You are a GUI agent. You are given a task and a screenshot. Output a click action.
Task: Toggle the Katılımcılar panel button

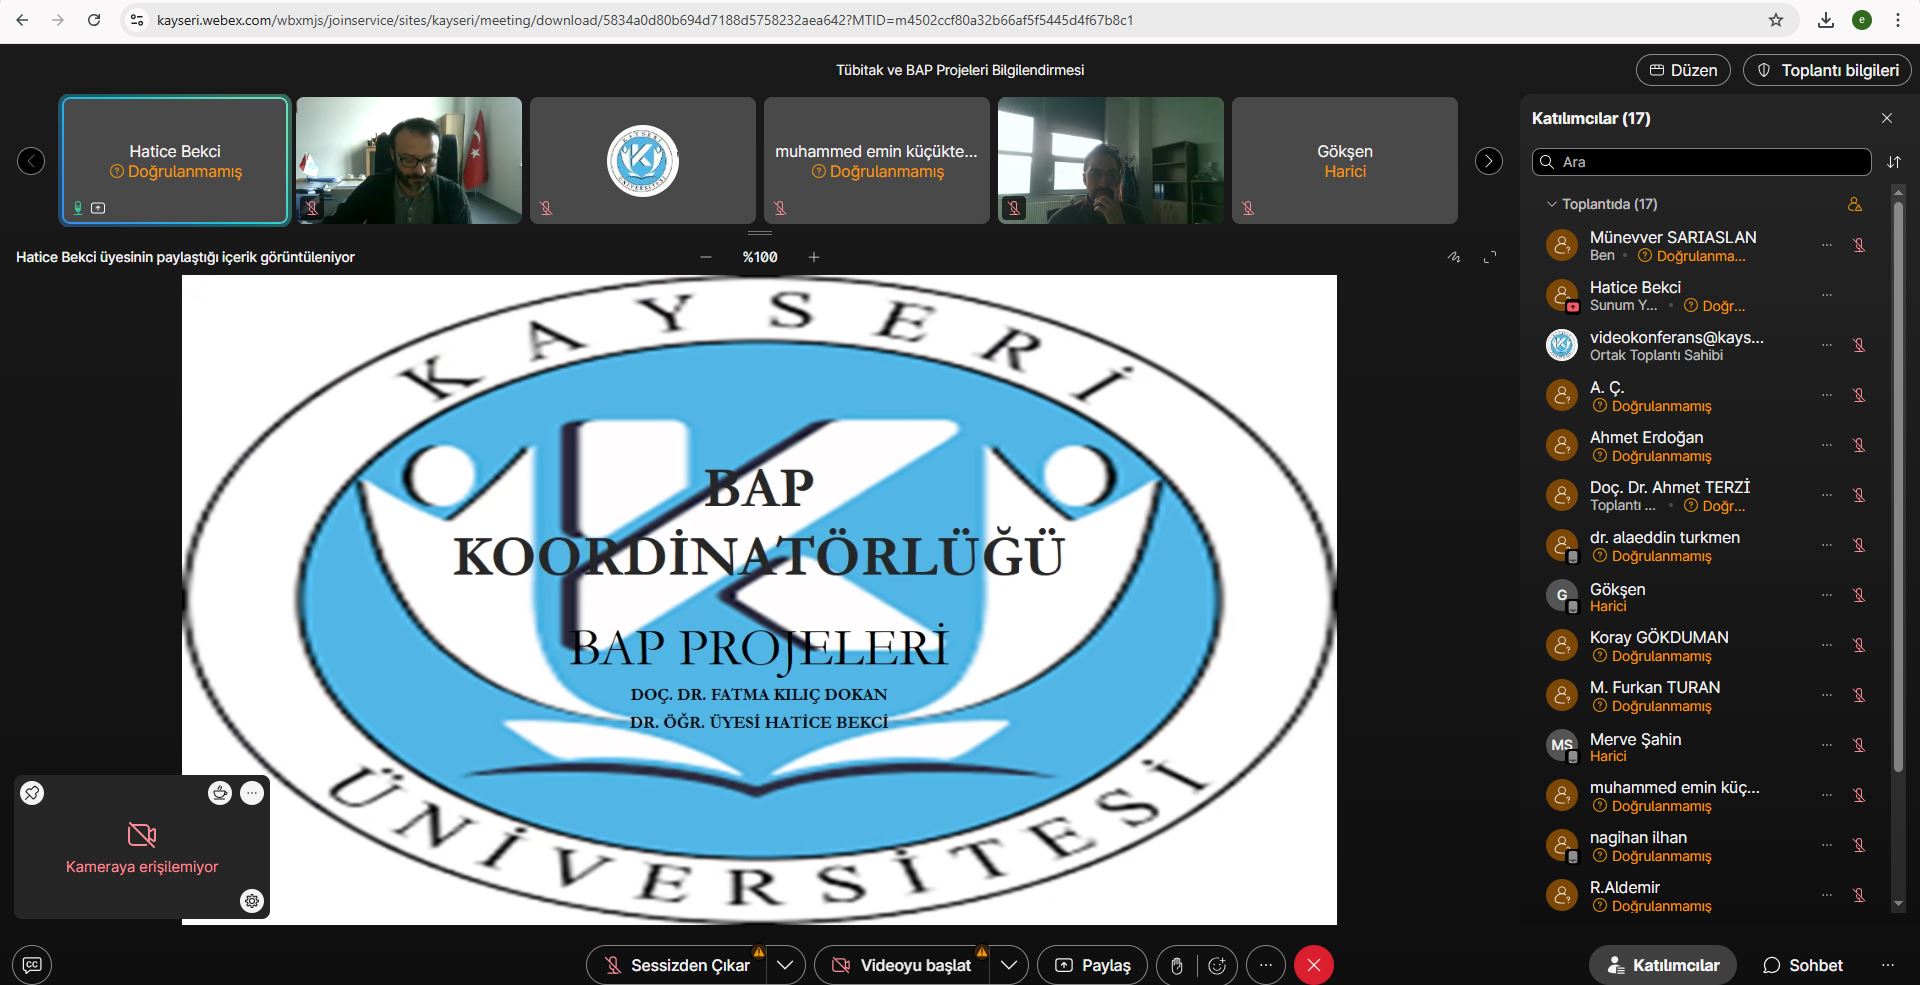click(x=1662, y=965)
